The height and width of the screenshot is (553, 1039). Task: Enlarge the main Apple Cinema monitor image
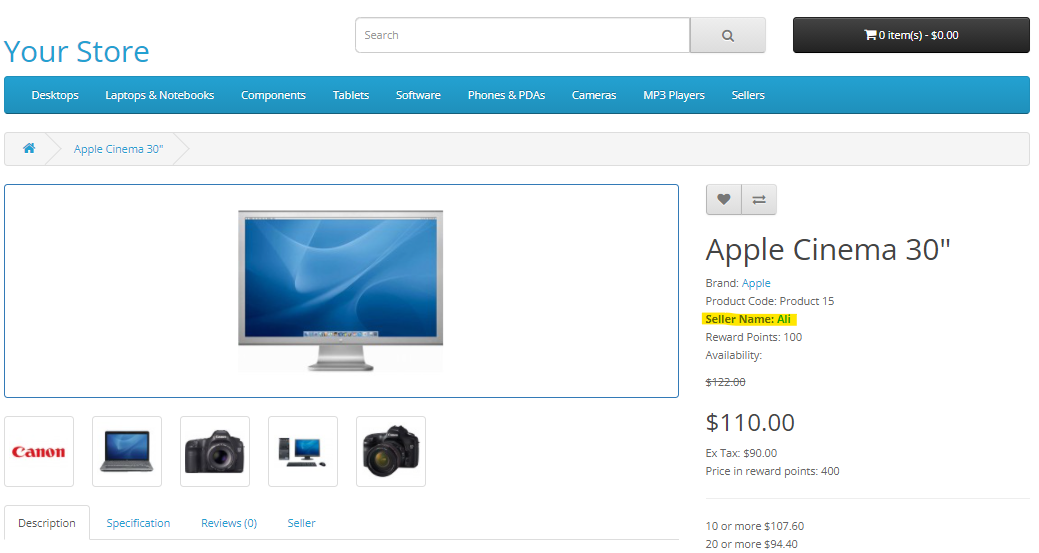click(x=341, y=291)
